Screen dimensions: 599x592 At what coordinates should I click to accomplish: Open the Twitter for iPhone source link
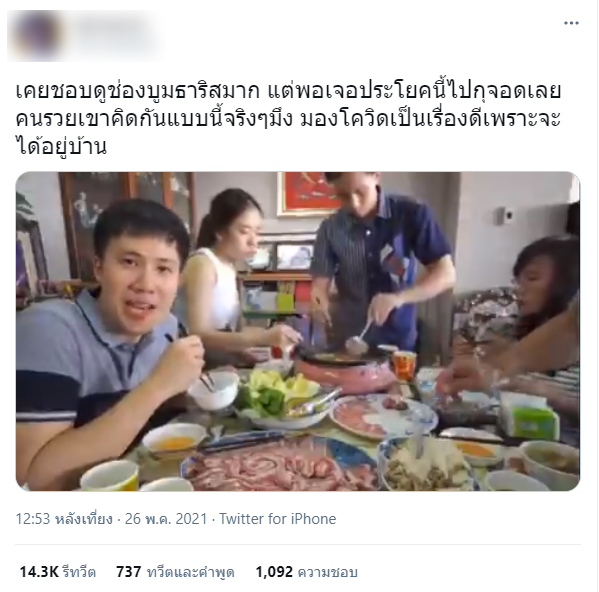tap(278, 519)
